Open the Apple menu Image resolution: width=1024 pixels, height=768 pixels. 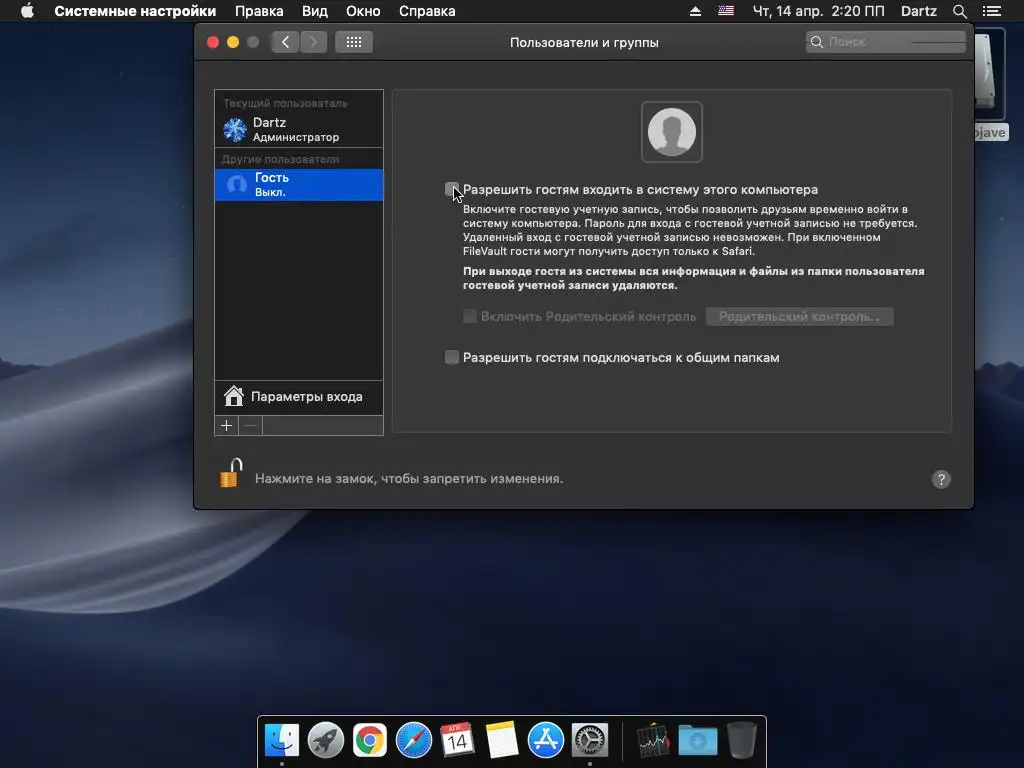(27, 11)
